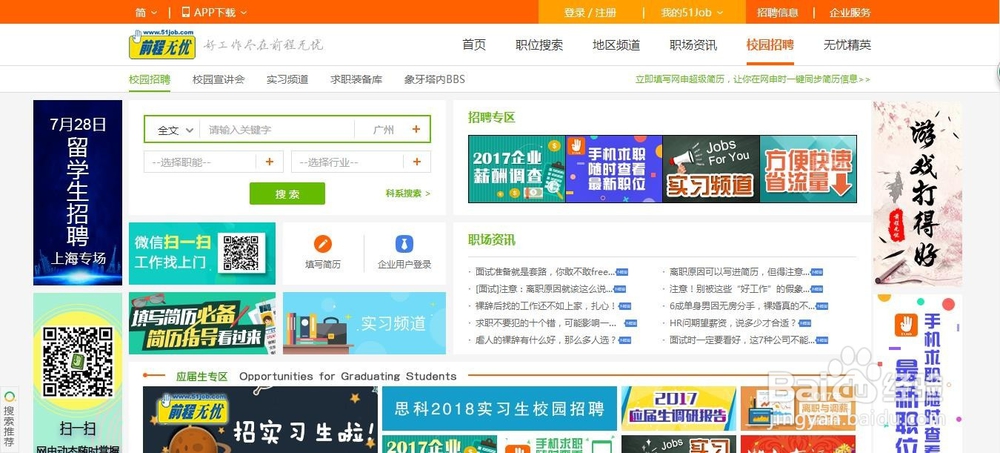Select the 校园招聘 sub-tab
The width and height of the screenshot is (1000, 453).
(149, 79)
